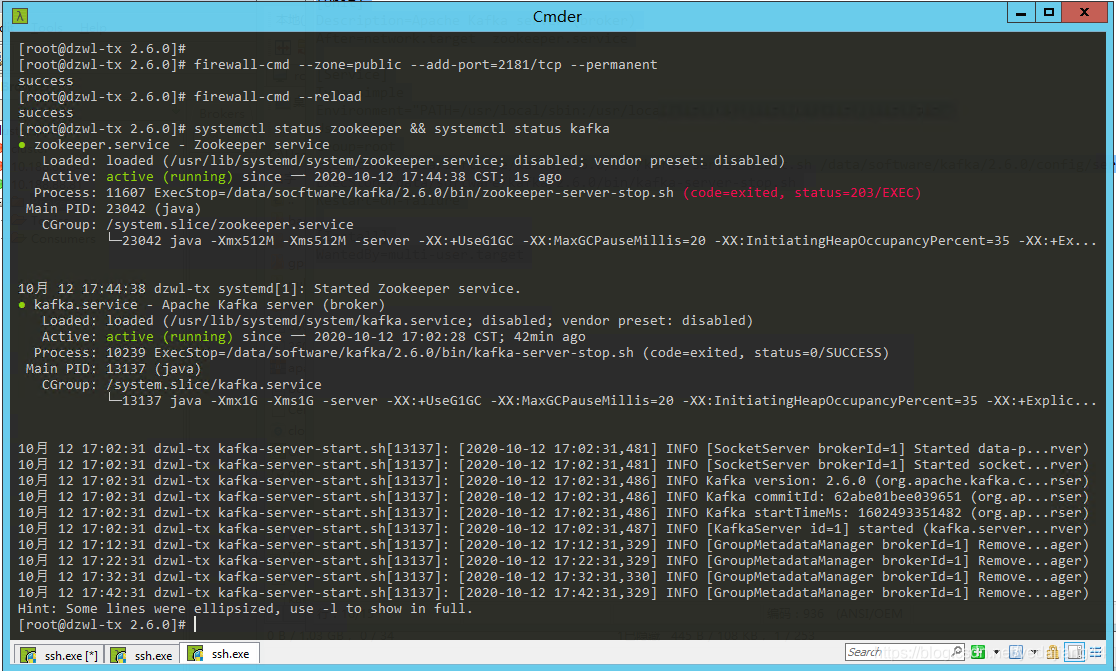
Task: Toggle the highlighted scrollbar-view icon in status bar
Action: (x=1075, y=652)
